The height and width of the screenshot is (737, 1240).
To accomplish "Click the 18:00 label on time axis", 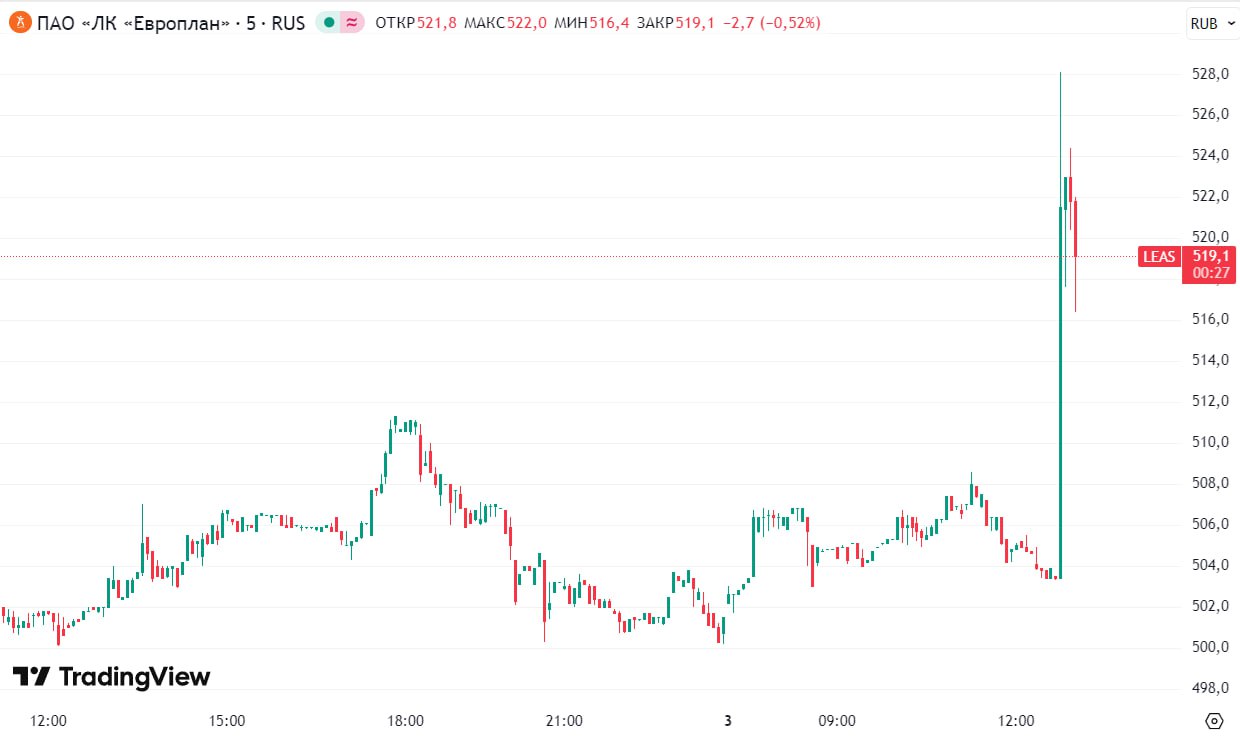I will tap(405, 721).
